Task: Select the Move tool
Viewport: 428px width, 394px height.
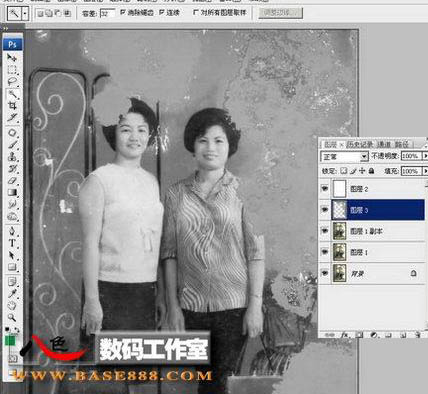Action: tap(12, 58)
